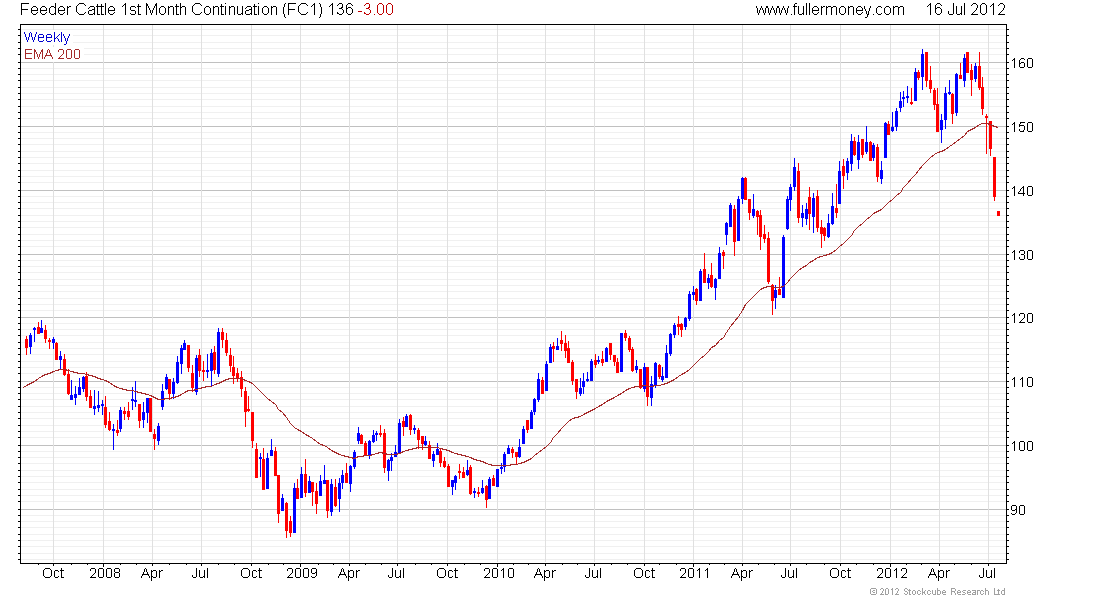1100x600 pixels.
Task: Click the 90 price axis label
Action: click(x=1019, y=510)
